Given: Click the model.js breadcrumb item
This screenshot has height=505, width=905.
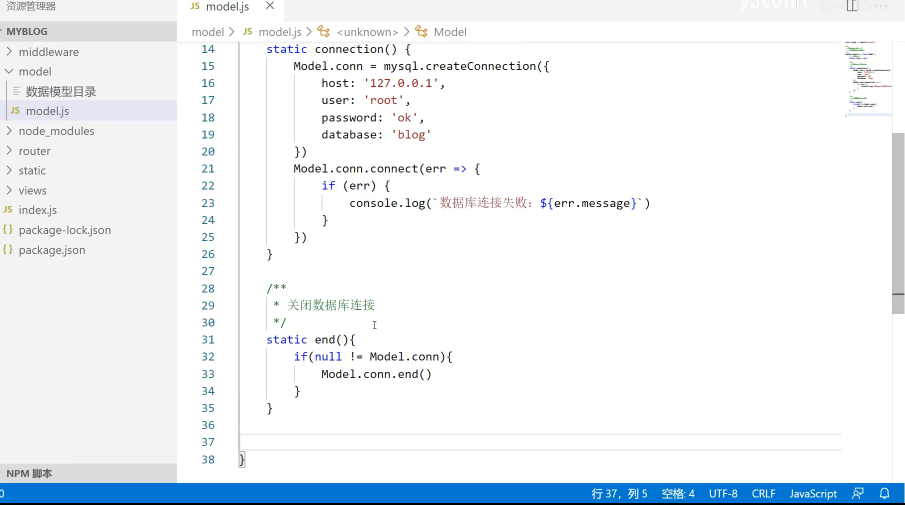Looking at the screenshot, I should tap(280, 32).
